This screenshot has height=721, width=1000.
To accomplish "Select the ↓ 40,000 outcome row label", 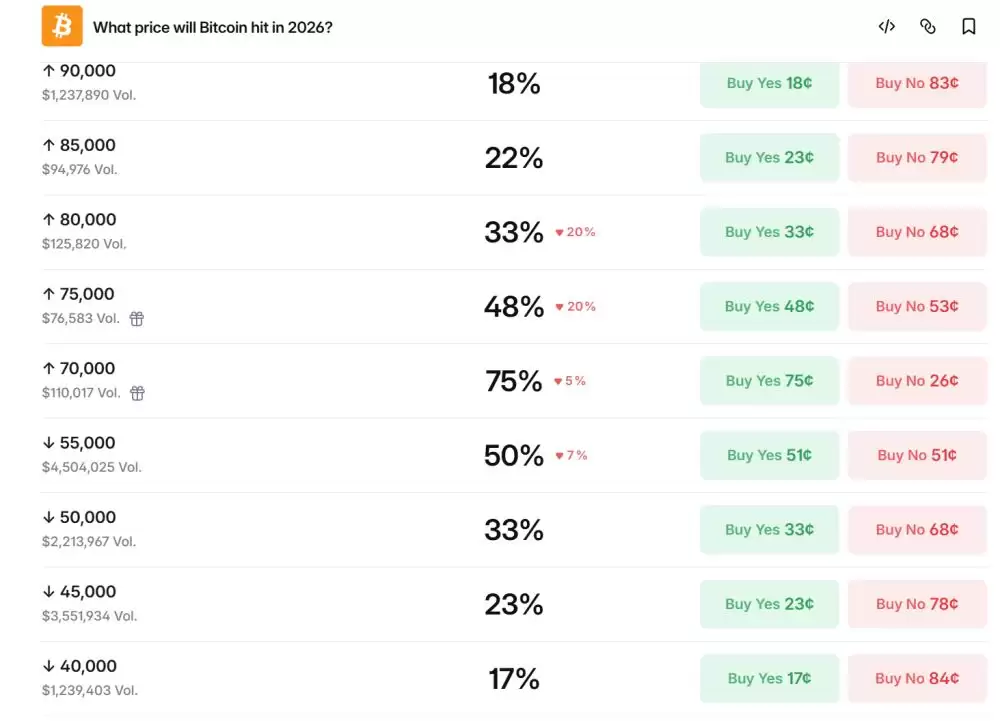I will pyautogui.click(x=80, y=666).
